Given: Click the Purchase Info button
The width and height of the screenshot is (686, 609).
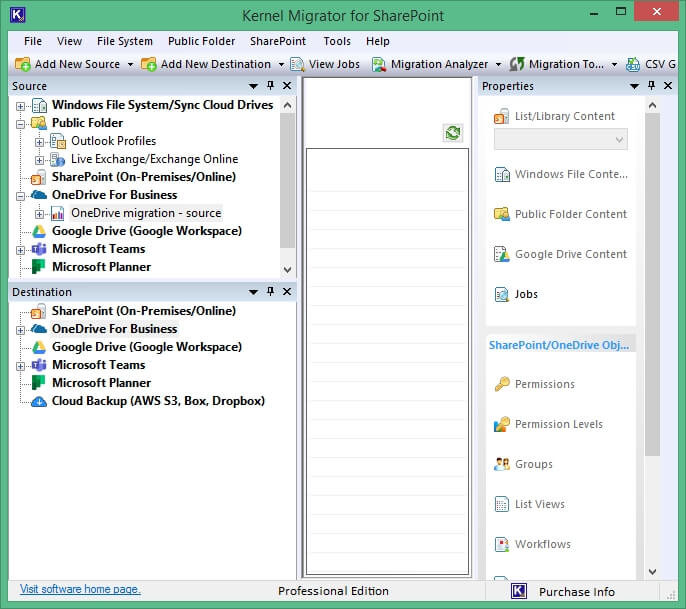Looking at the screenshot, I should pyautogui.click(x=577, y=592).
